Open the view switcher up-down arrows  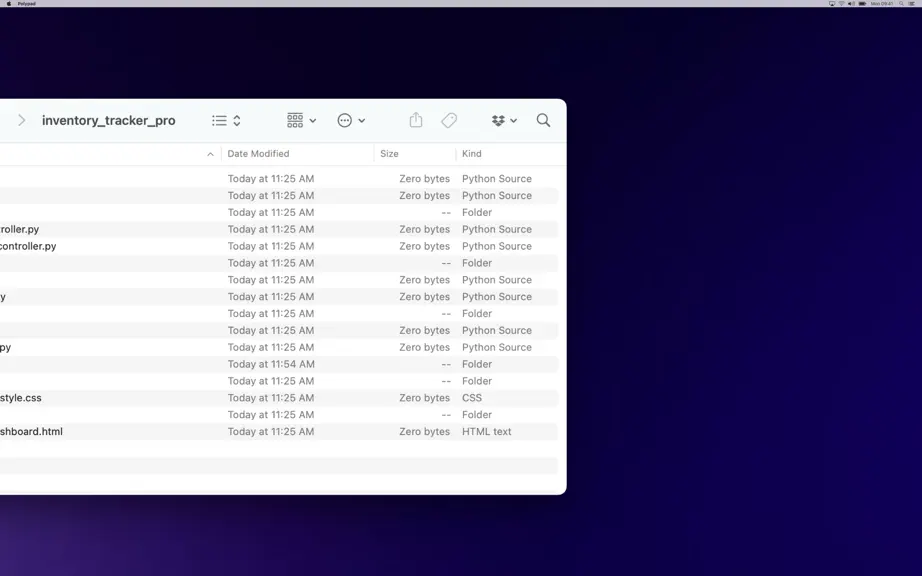point(237,120)
